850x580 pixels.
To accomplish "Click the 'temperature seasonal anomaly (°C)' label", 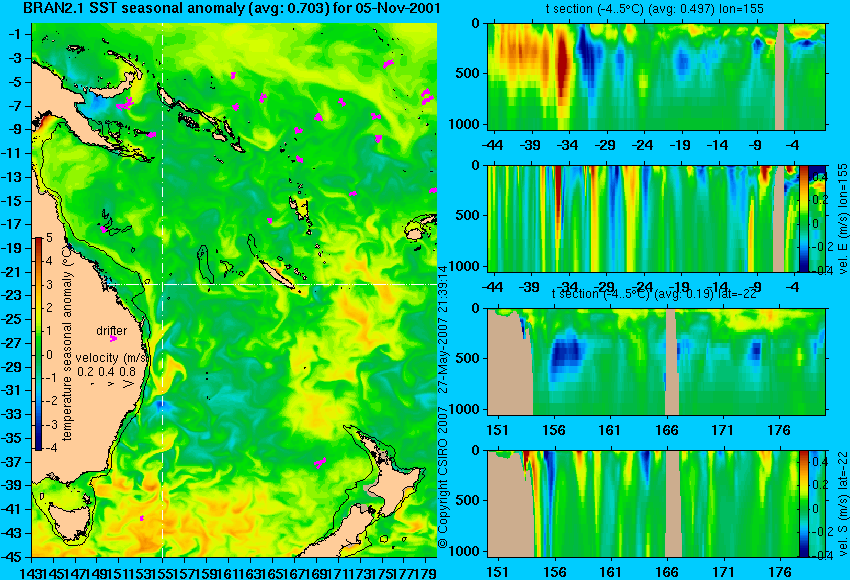I will [x=67, y=343].
